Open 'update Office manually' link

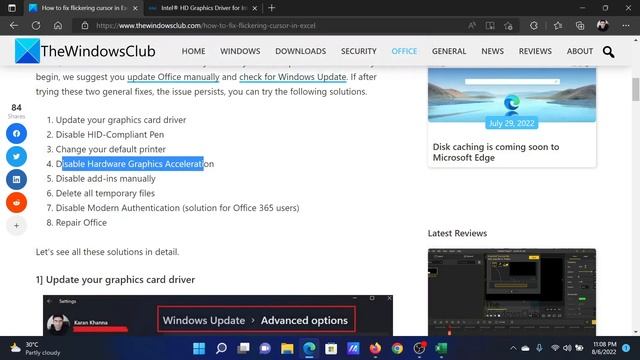tap(173, 77)
